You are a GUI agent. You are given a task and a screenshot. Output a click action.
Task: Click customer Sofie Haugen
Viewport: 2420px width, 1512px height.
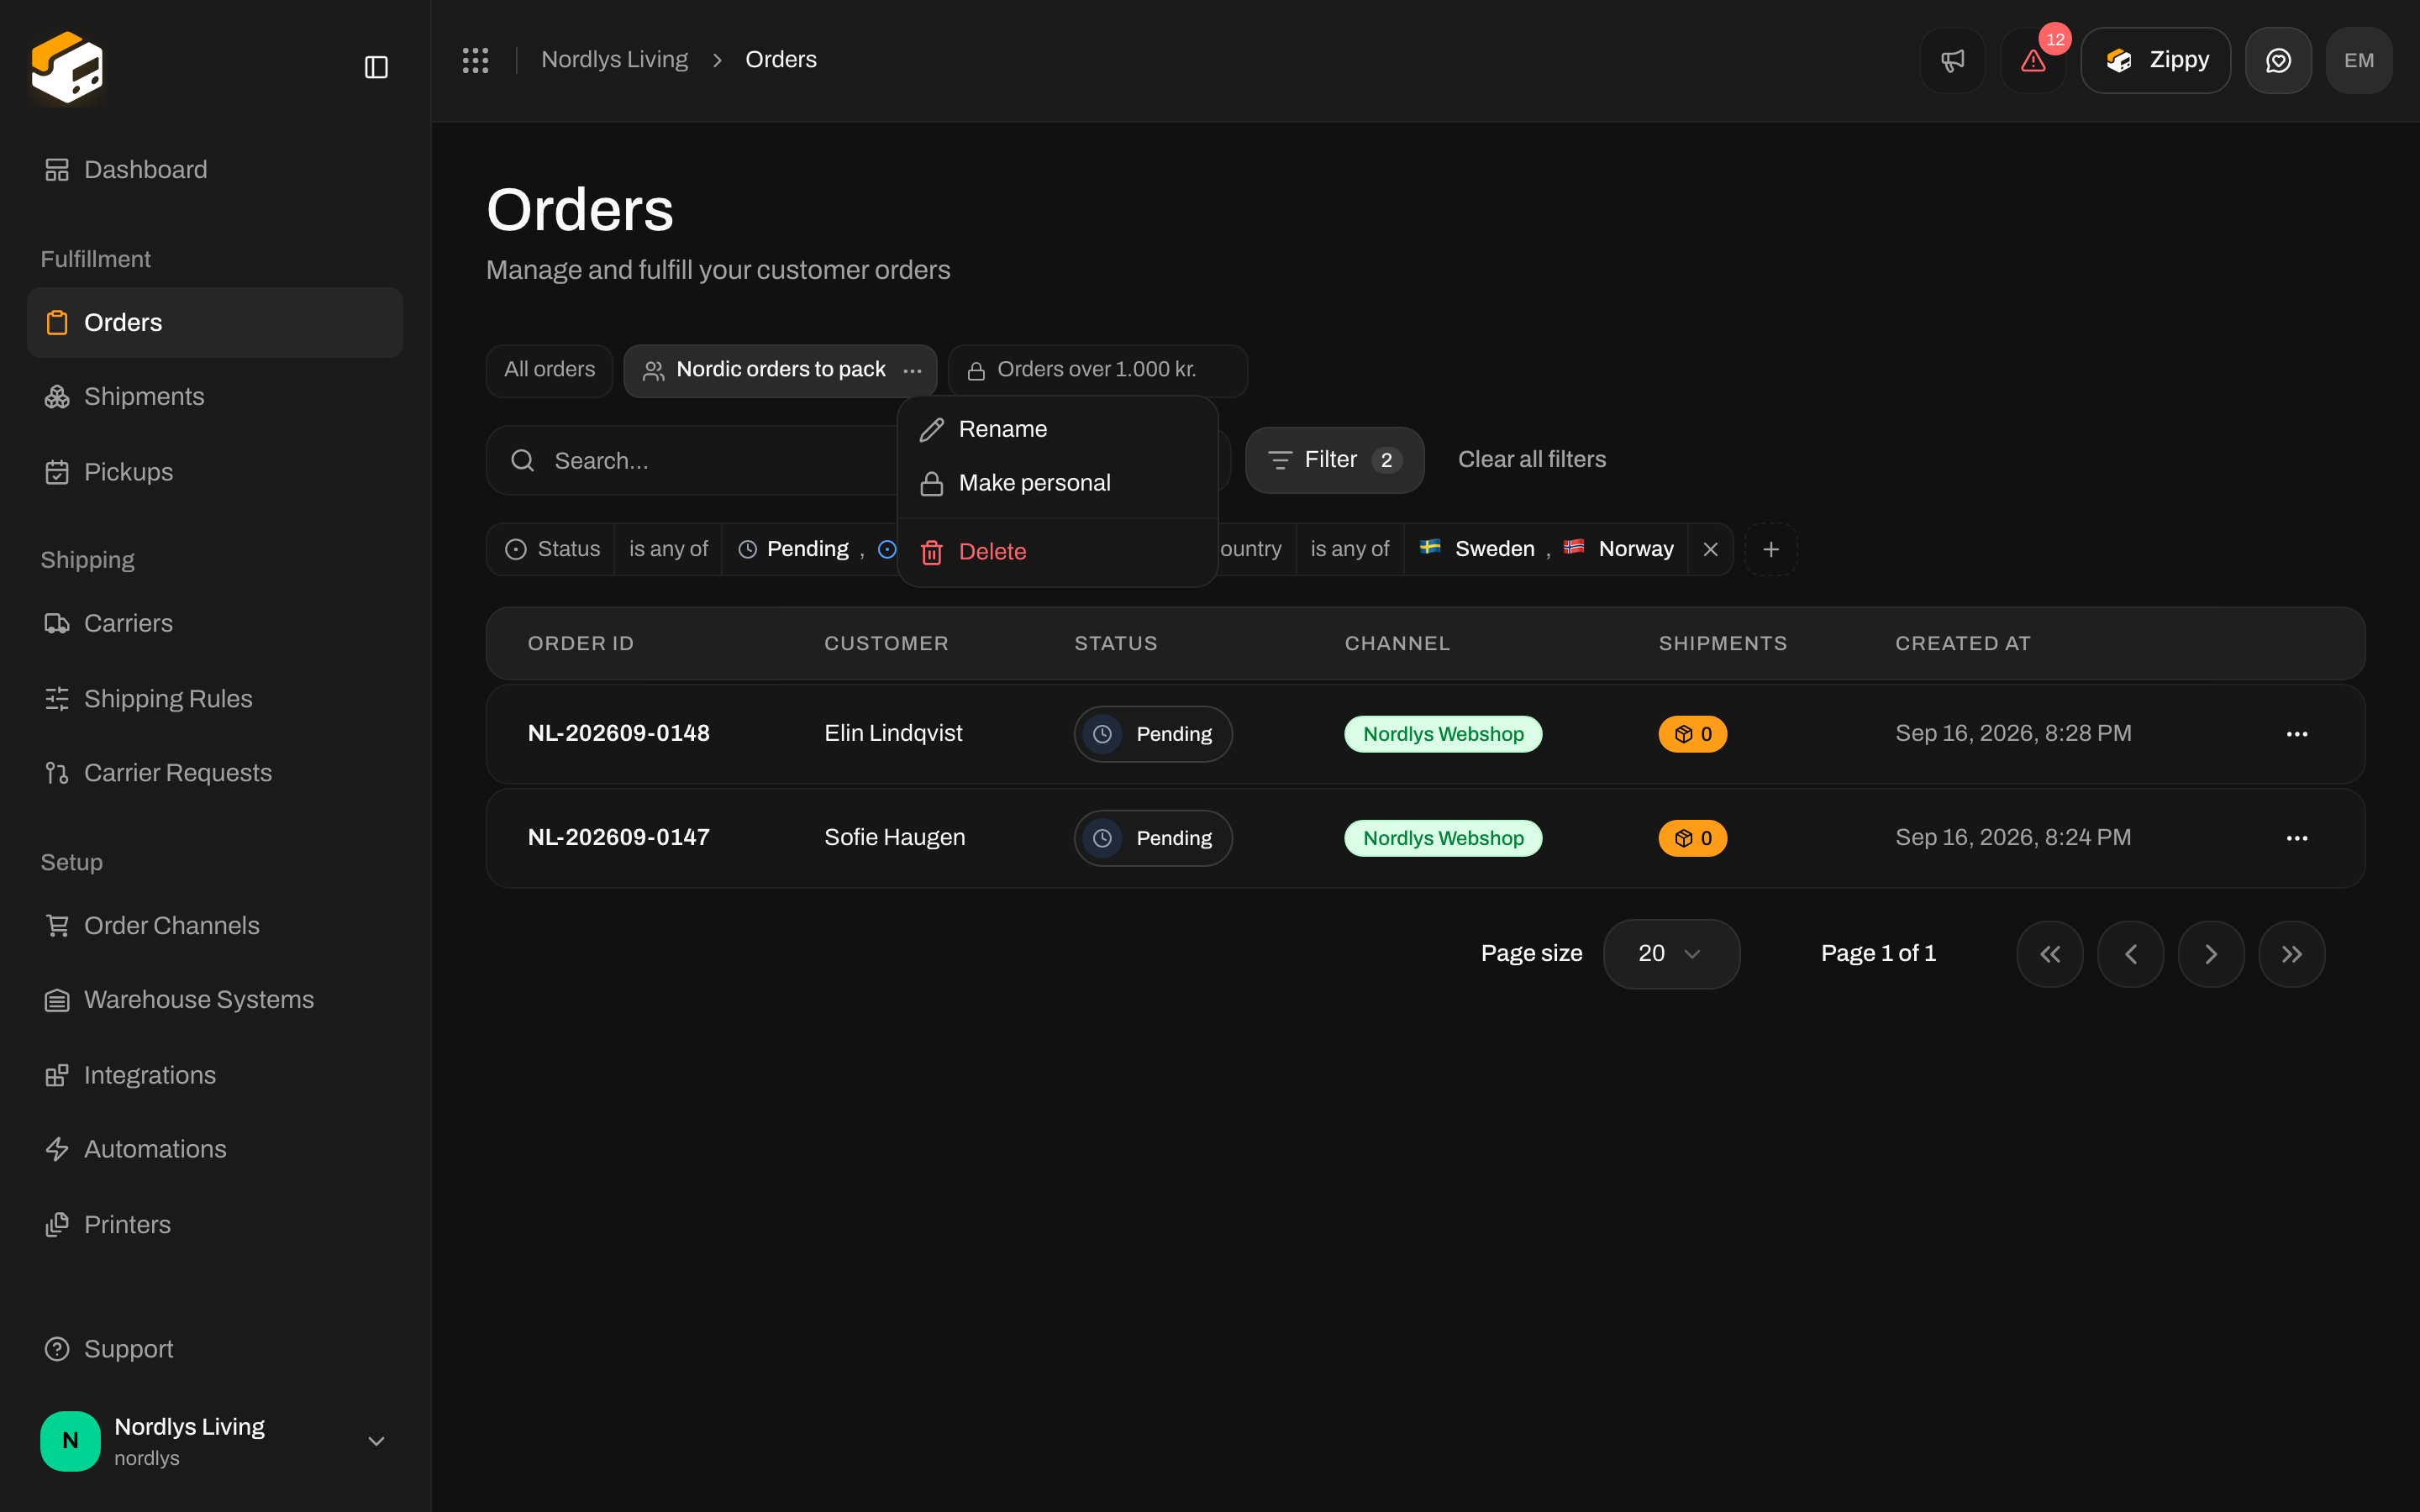point(894,837)
